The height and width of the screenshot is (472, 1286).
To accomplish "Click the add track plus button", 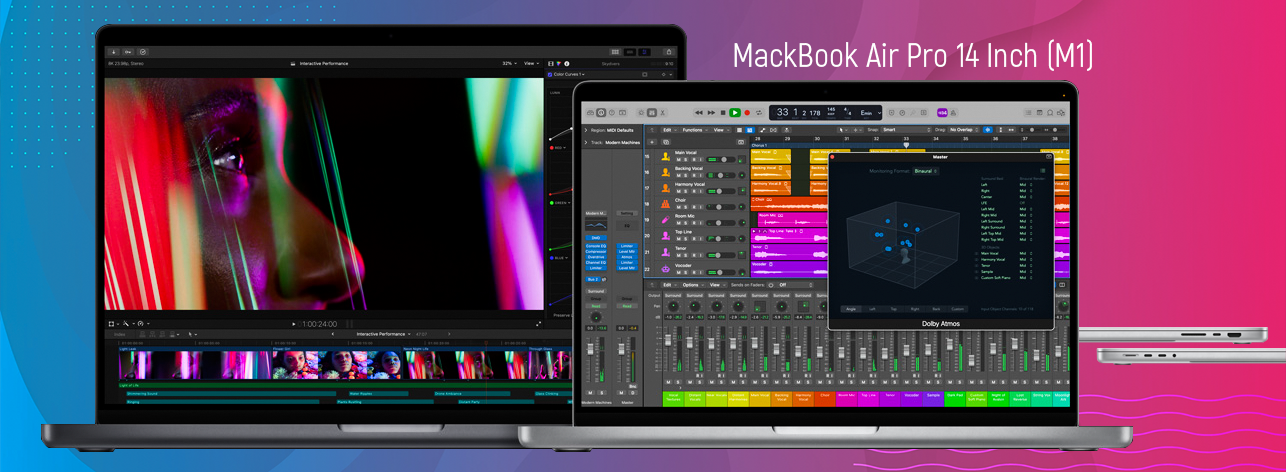I will [x=652, y=142].
